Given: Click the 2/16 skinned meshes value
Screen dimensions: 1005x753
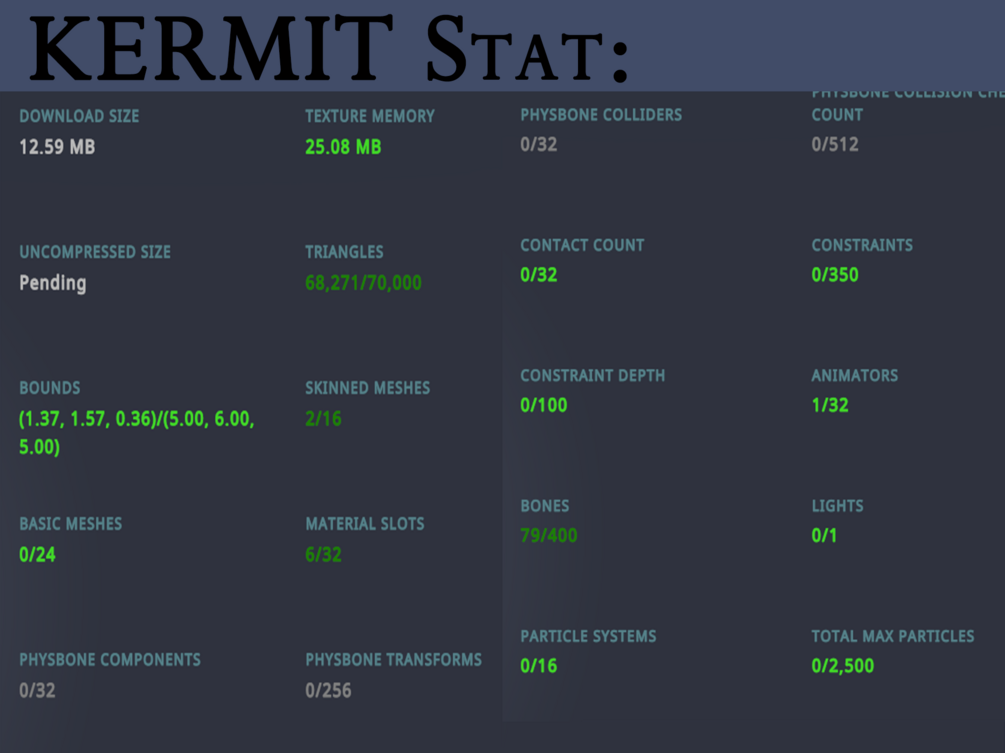Looking at the screenshot, I should click(x=323, y=418).
